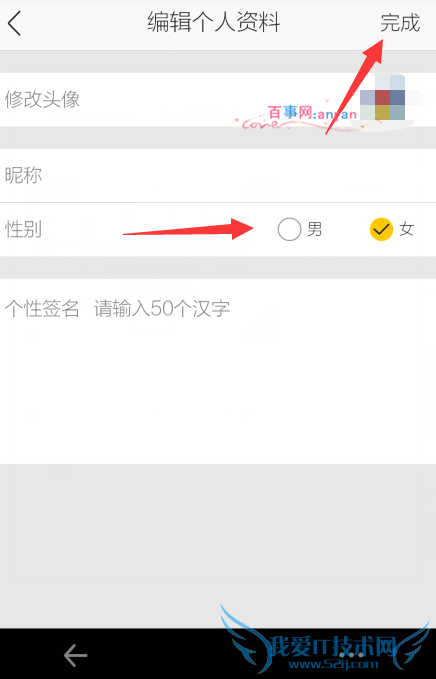Click the 请输入50个汉字 signature field

click(162, 309)
